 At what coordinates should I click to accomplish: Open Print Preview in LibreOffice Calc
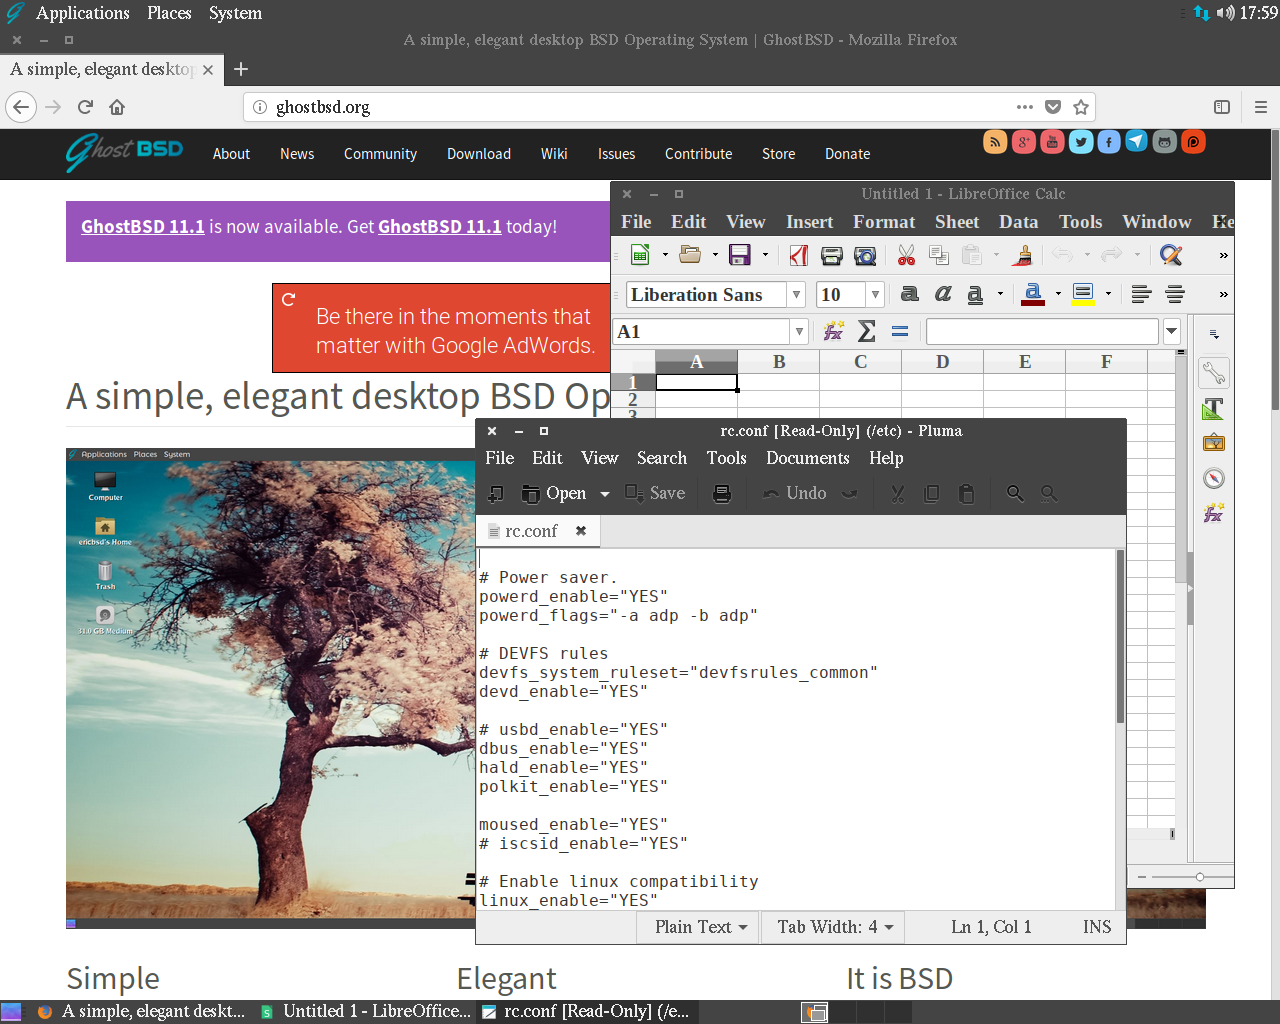[x=865, y=255]
